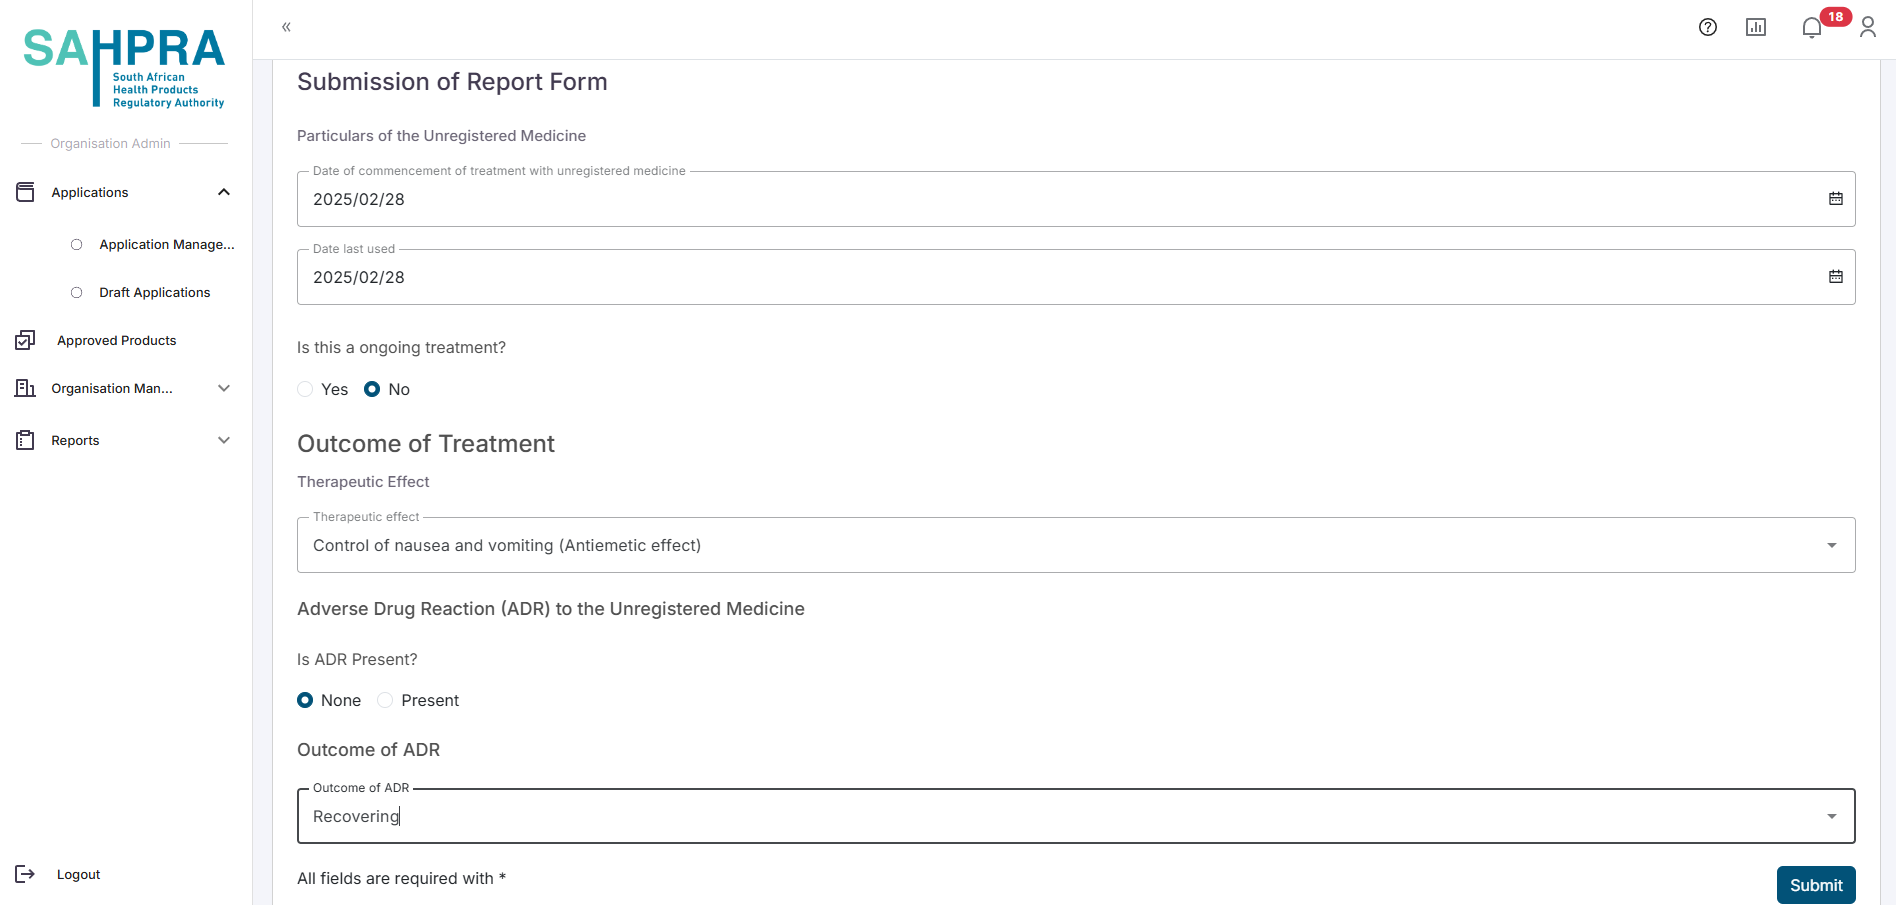The width and height of the screenshot is (1896, 905).
Task: Select None for ADR present
Action: pos(306,700)
